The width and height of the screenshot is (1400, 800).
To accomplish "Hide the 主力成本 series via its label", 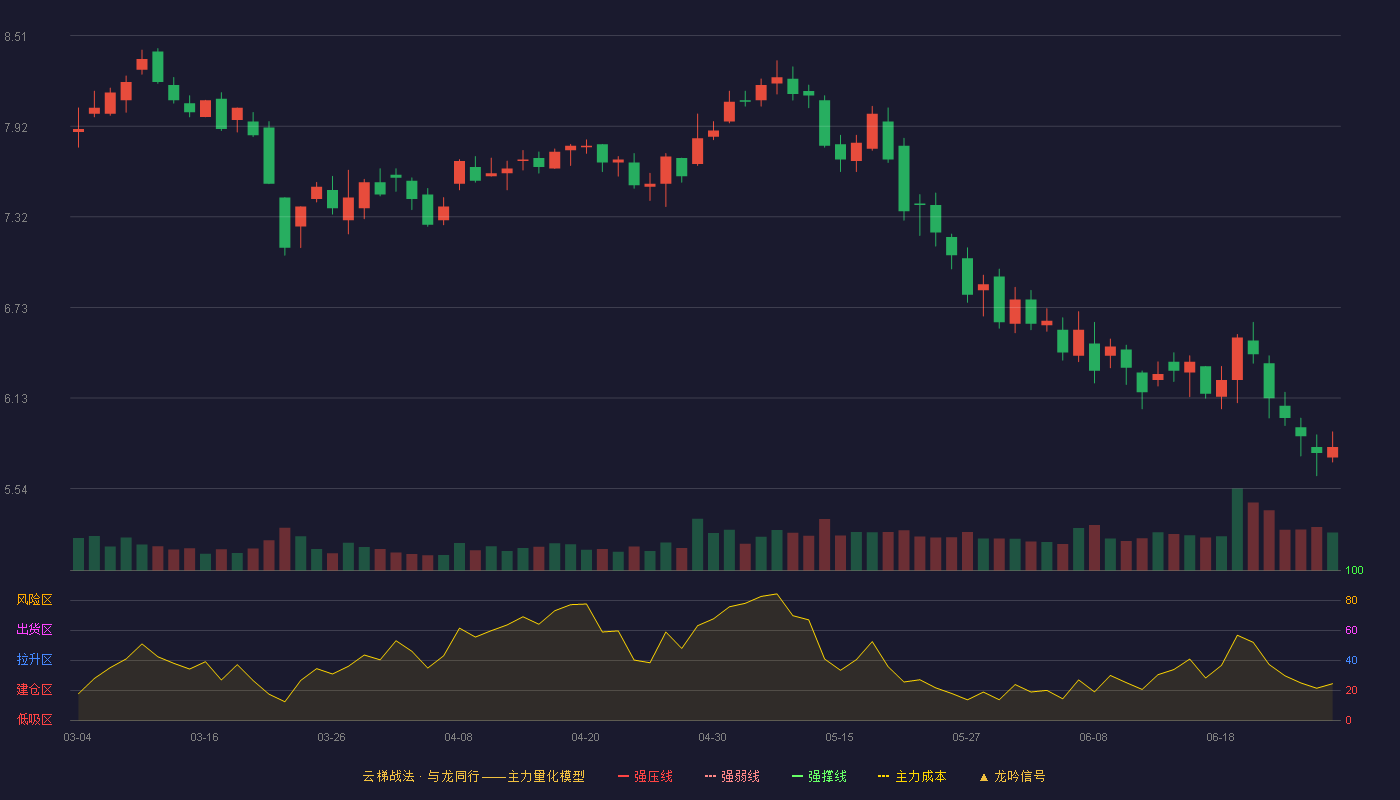I will coord(920,776).
